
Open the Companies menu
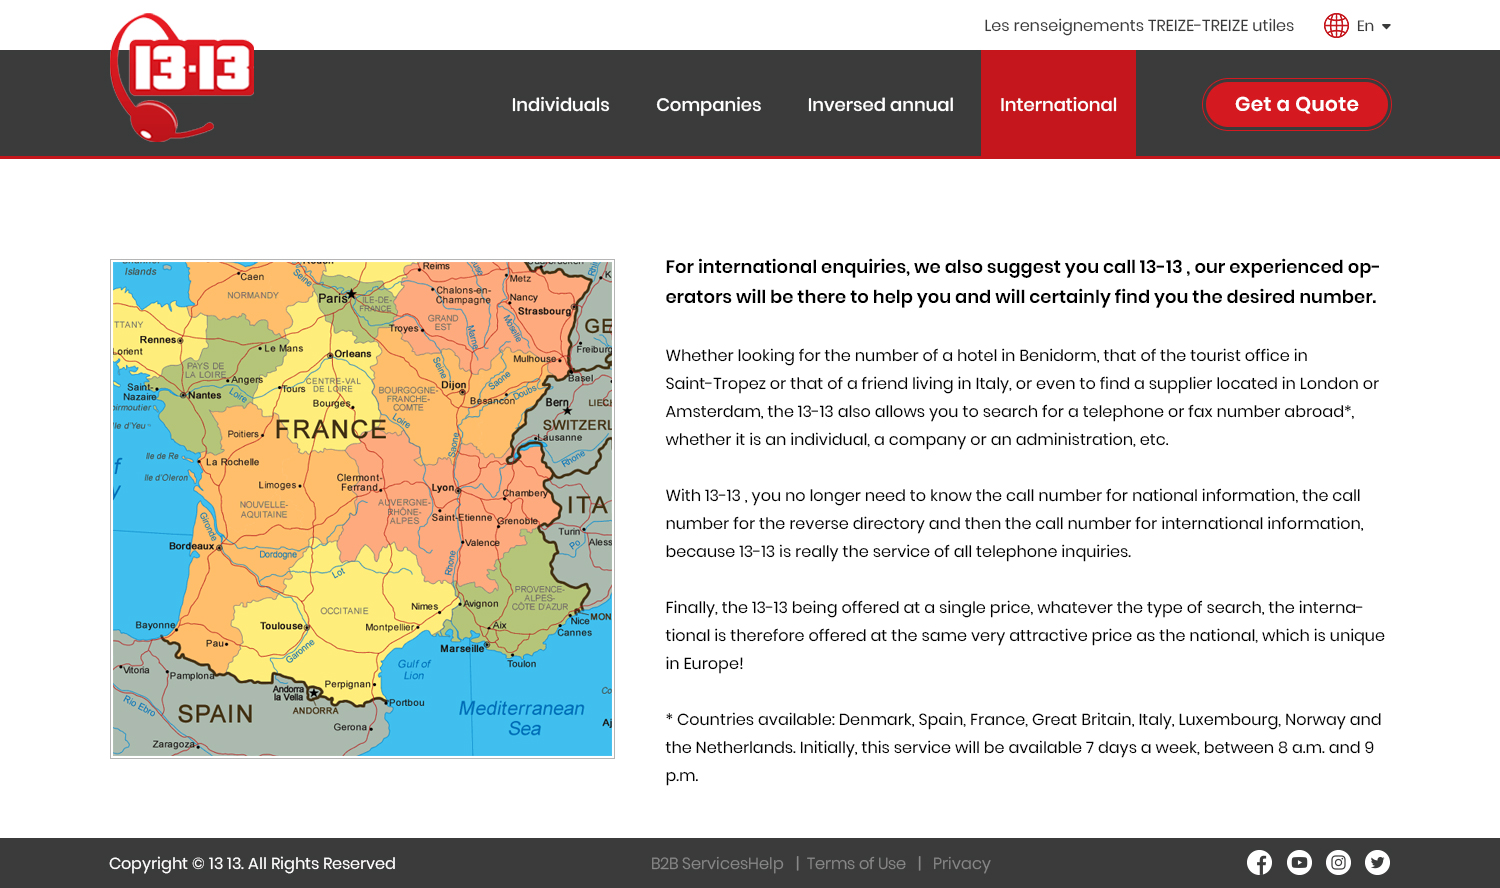click(708, 105)
